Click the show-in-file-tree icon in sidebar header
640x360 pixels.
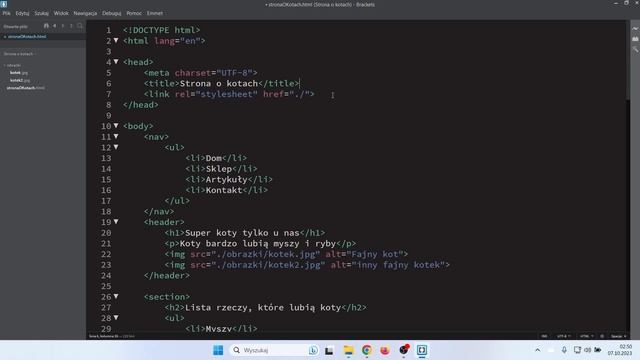pos(46,26)
